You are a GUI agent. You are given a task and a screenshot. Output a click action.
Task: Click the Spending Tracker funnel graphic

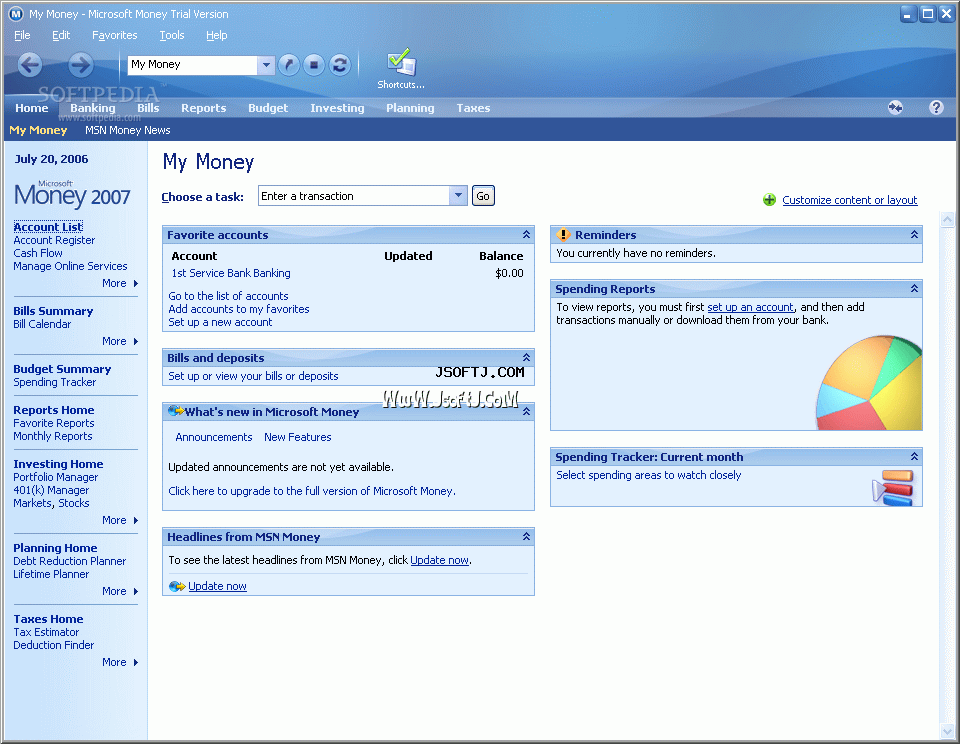pyautogui.click(x=893, y=487)
